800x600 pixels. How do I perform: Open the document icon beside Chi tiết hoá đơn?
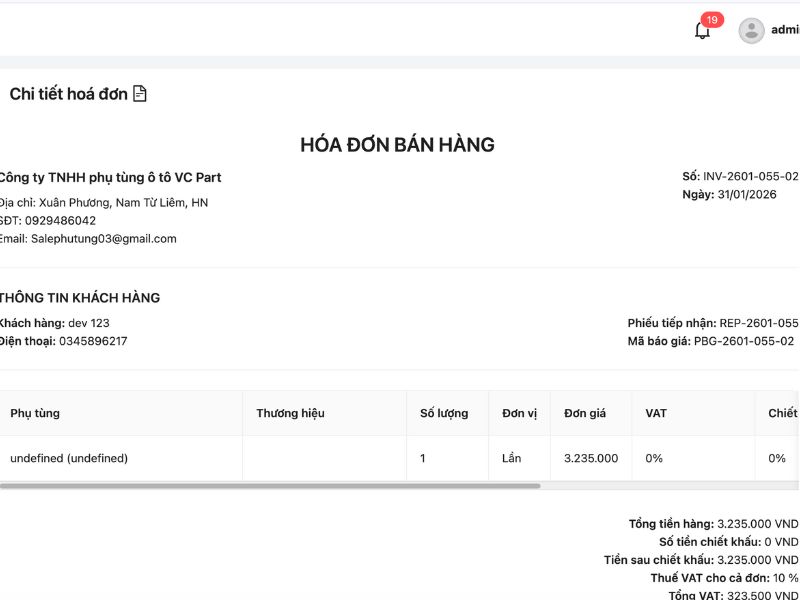[x=141, y=92]
